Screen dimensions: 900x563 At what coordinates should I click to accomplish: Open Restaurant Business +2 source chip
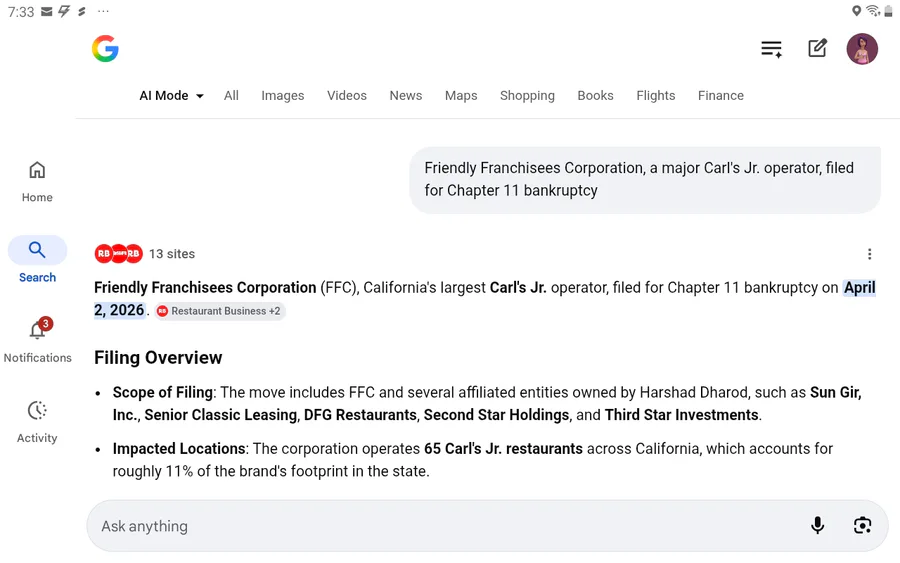coord(220,311)
